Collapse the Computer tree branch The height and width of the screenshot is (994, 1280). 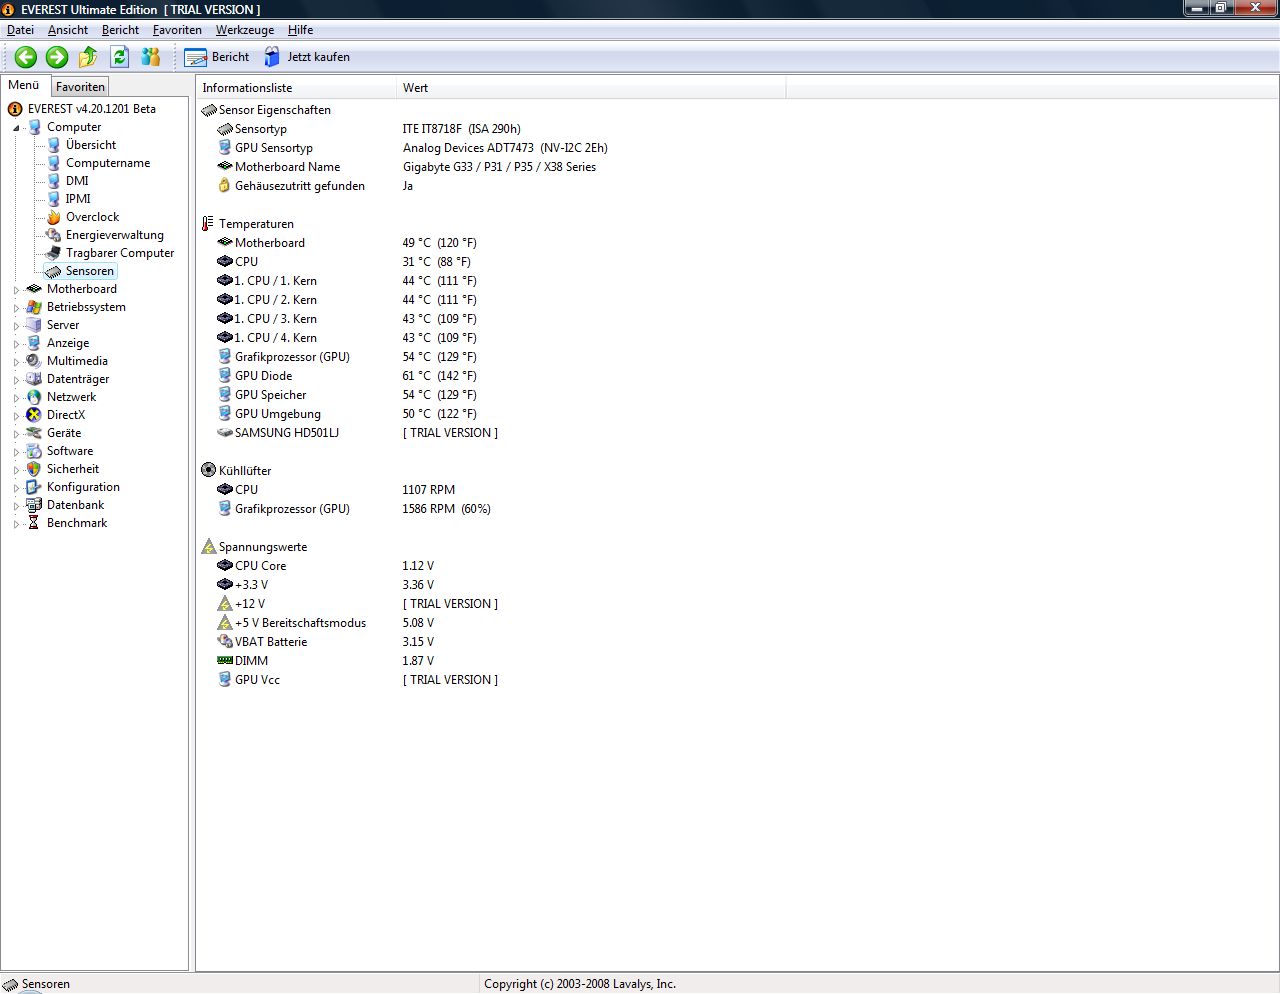(14, 127)
